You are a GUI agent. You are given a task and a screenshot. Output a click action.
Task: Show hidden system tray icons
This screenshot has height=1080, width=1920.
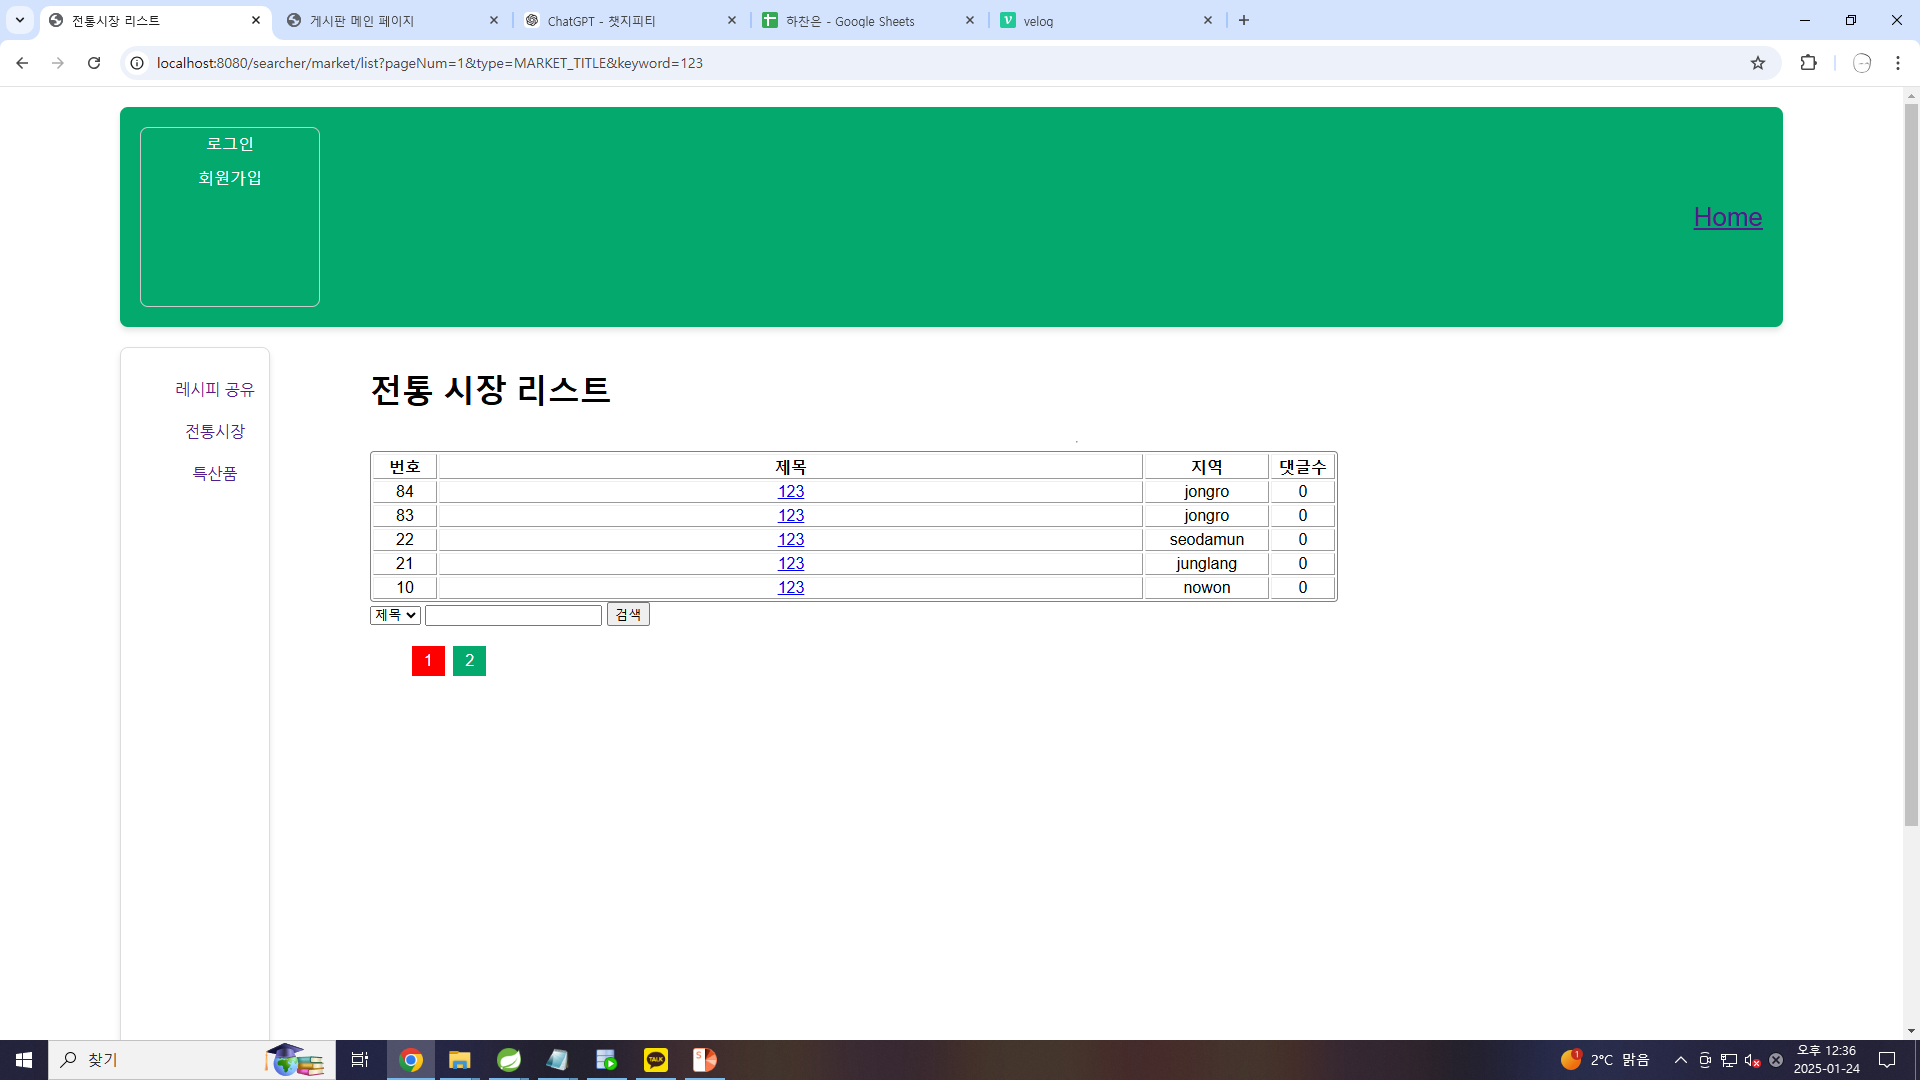(1680, 1060)
